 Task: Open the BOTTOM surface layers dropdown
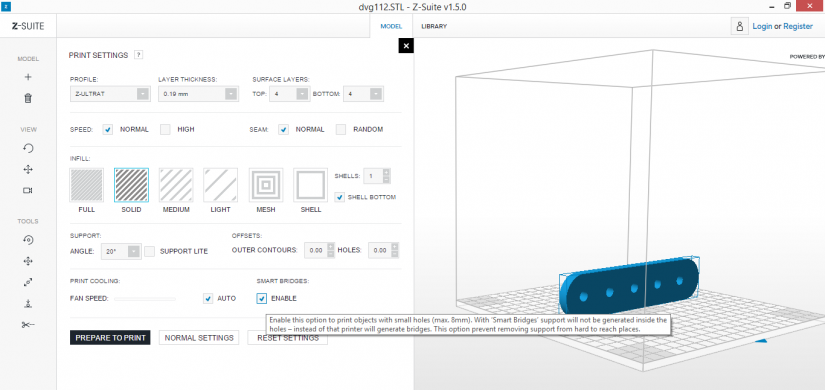(363, 94)
